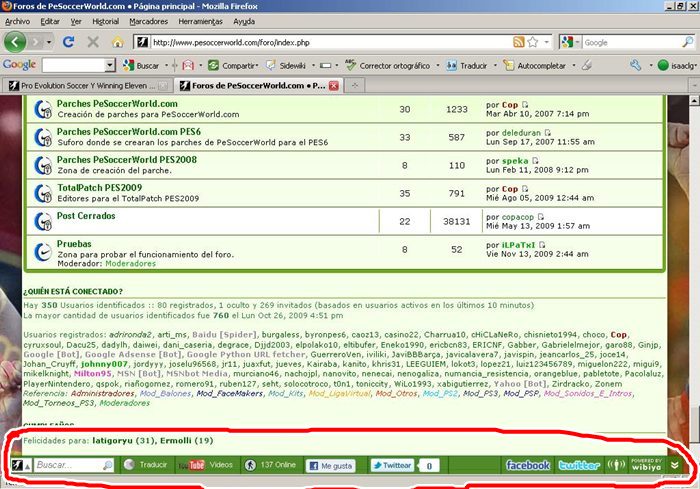Click Autocompletar in Google toolbar

tap(534, 66)
